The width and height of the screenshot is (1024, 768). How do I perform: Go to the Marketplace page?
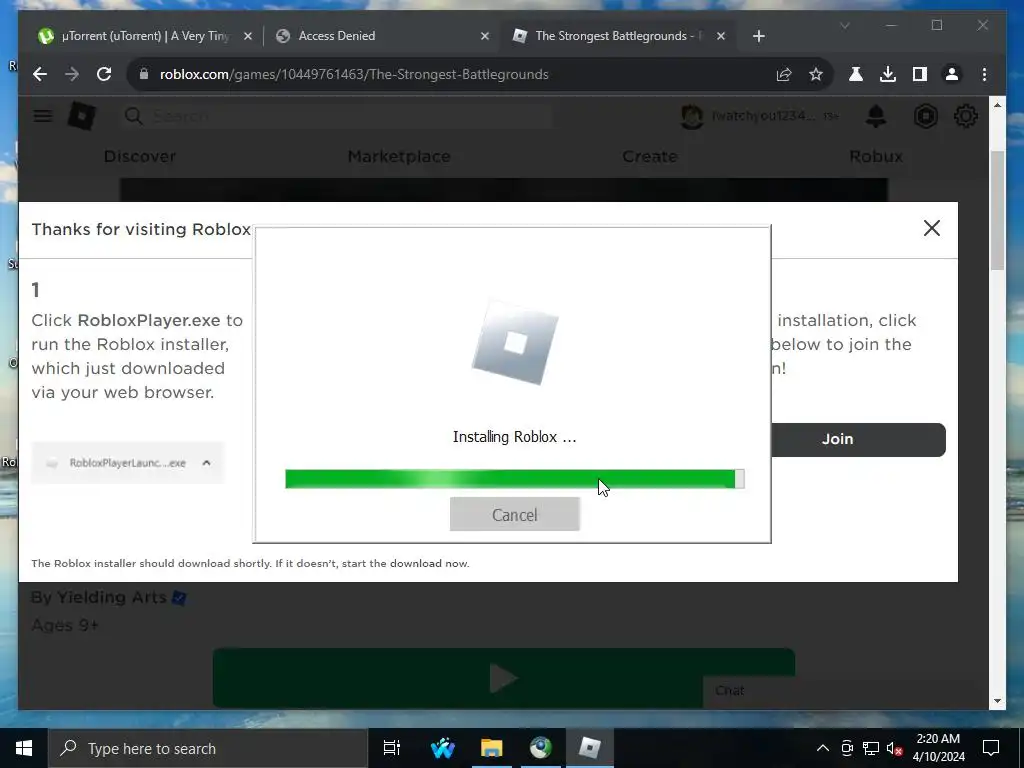(x=399, y=157)
